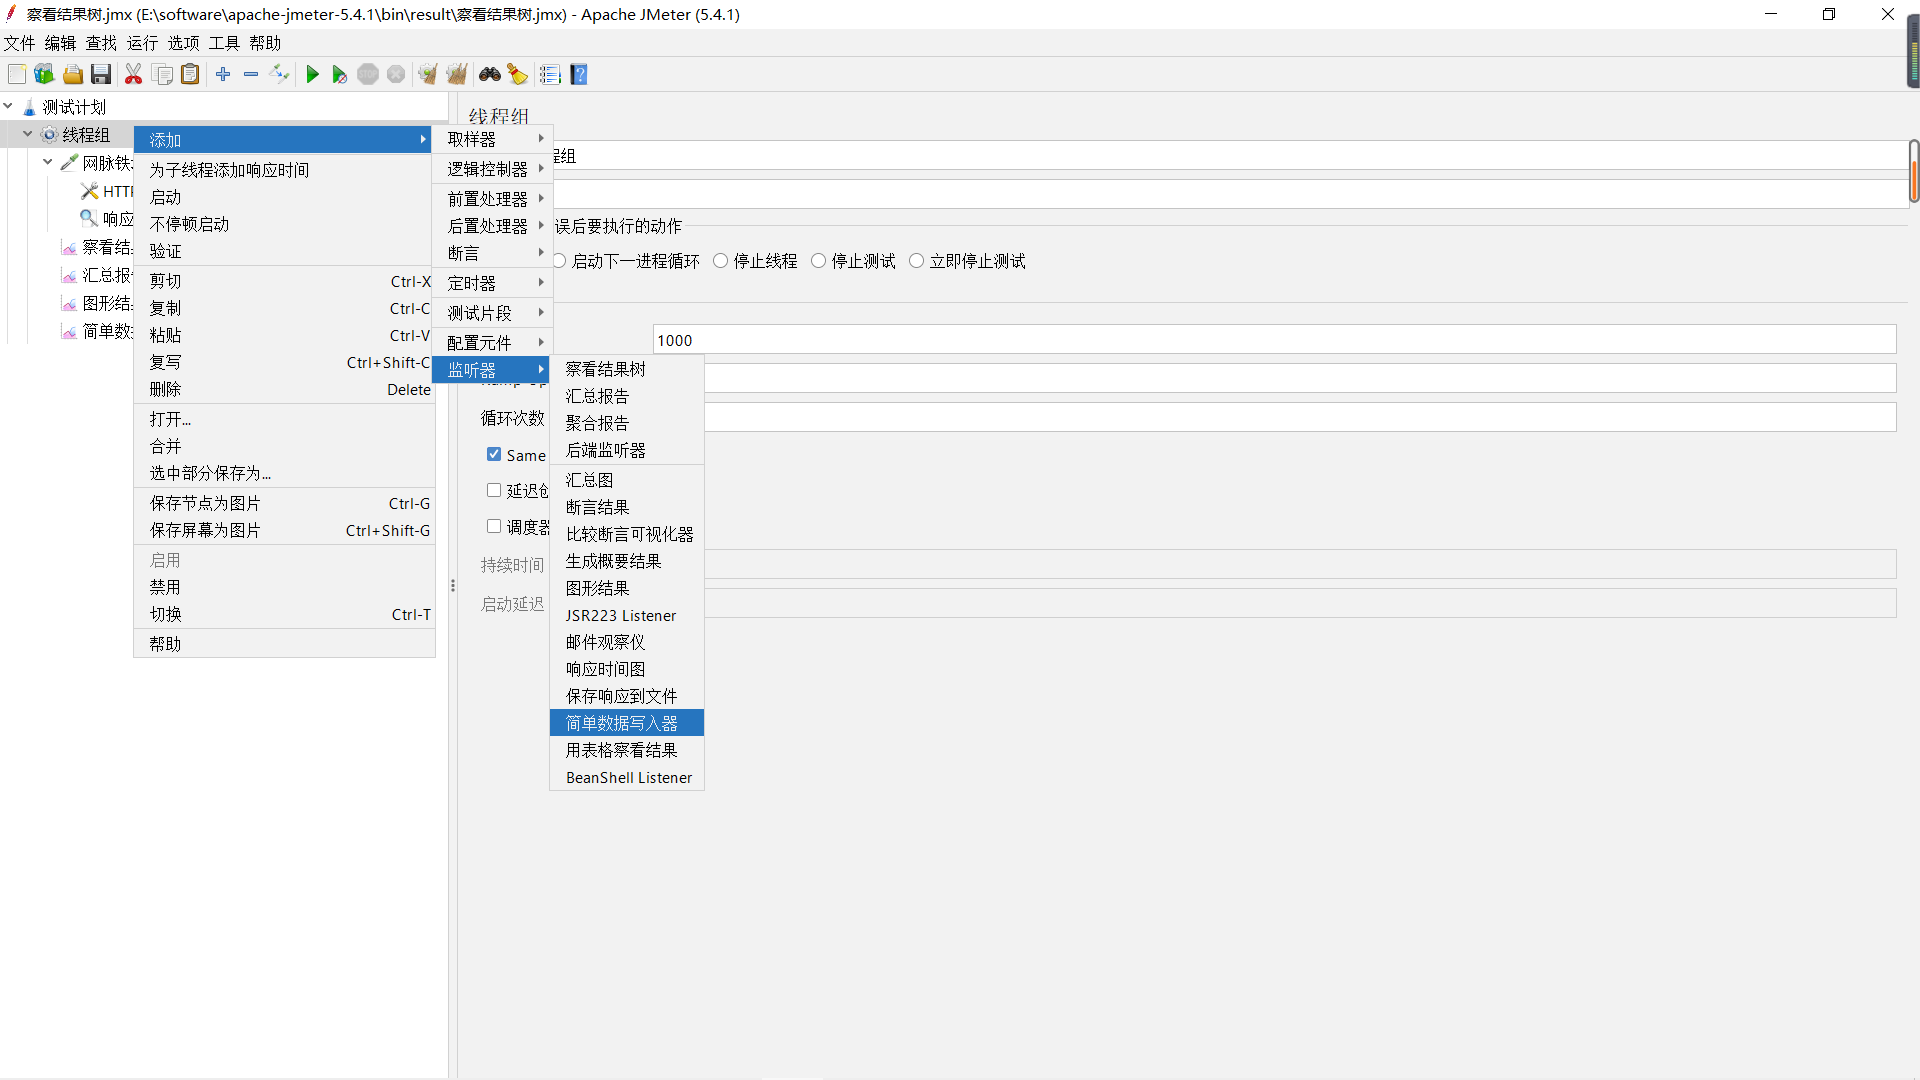The width and height of the screenshot is (1920, 1080).
Task: Click thread count field showing 1000
Action: (x=1274, y=340)
